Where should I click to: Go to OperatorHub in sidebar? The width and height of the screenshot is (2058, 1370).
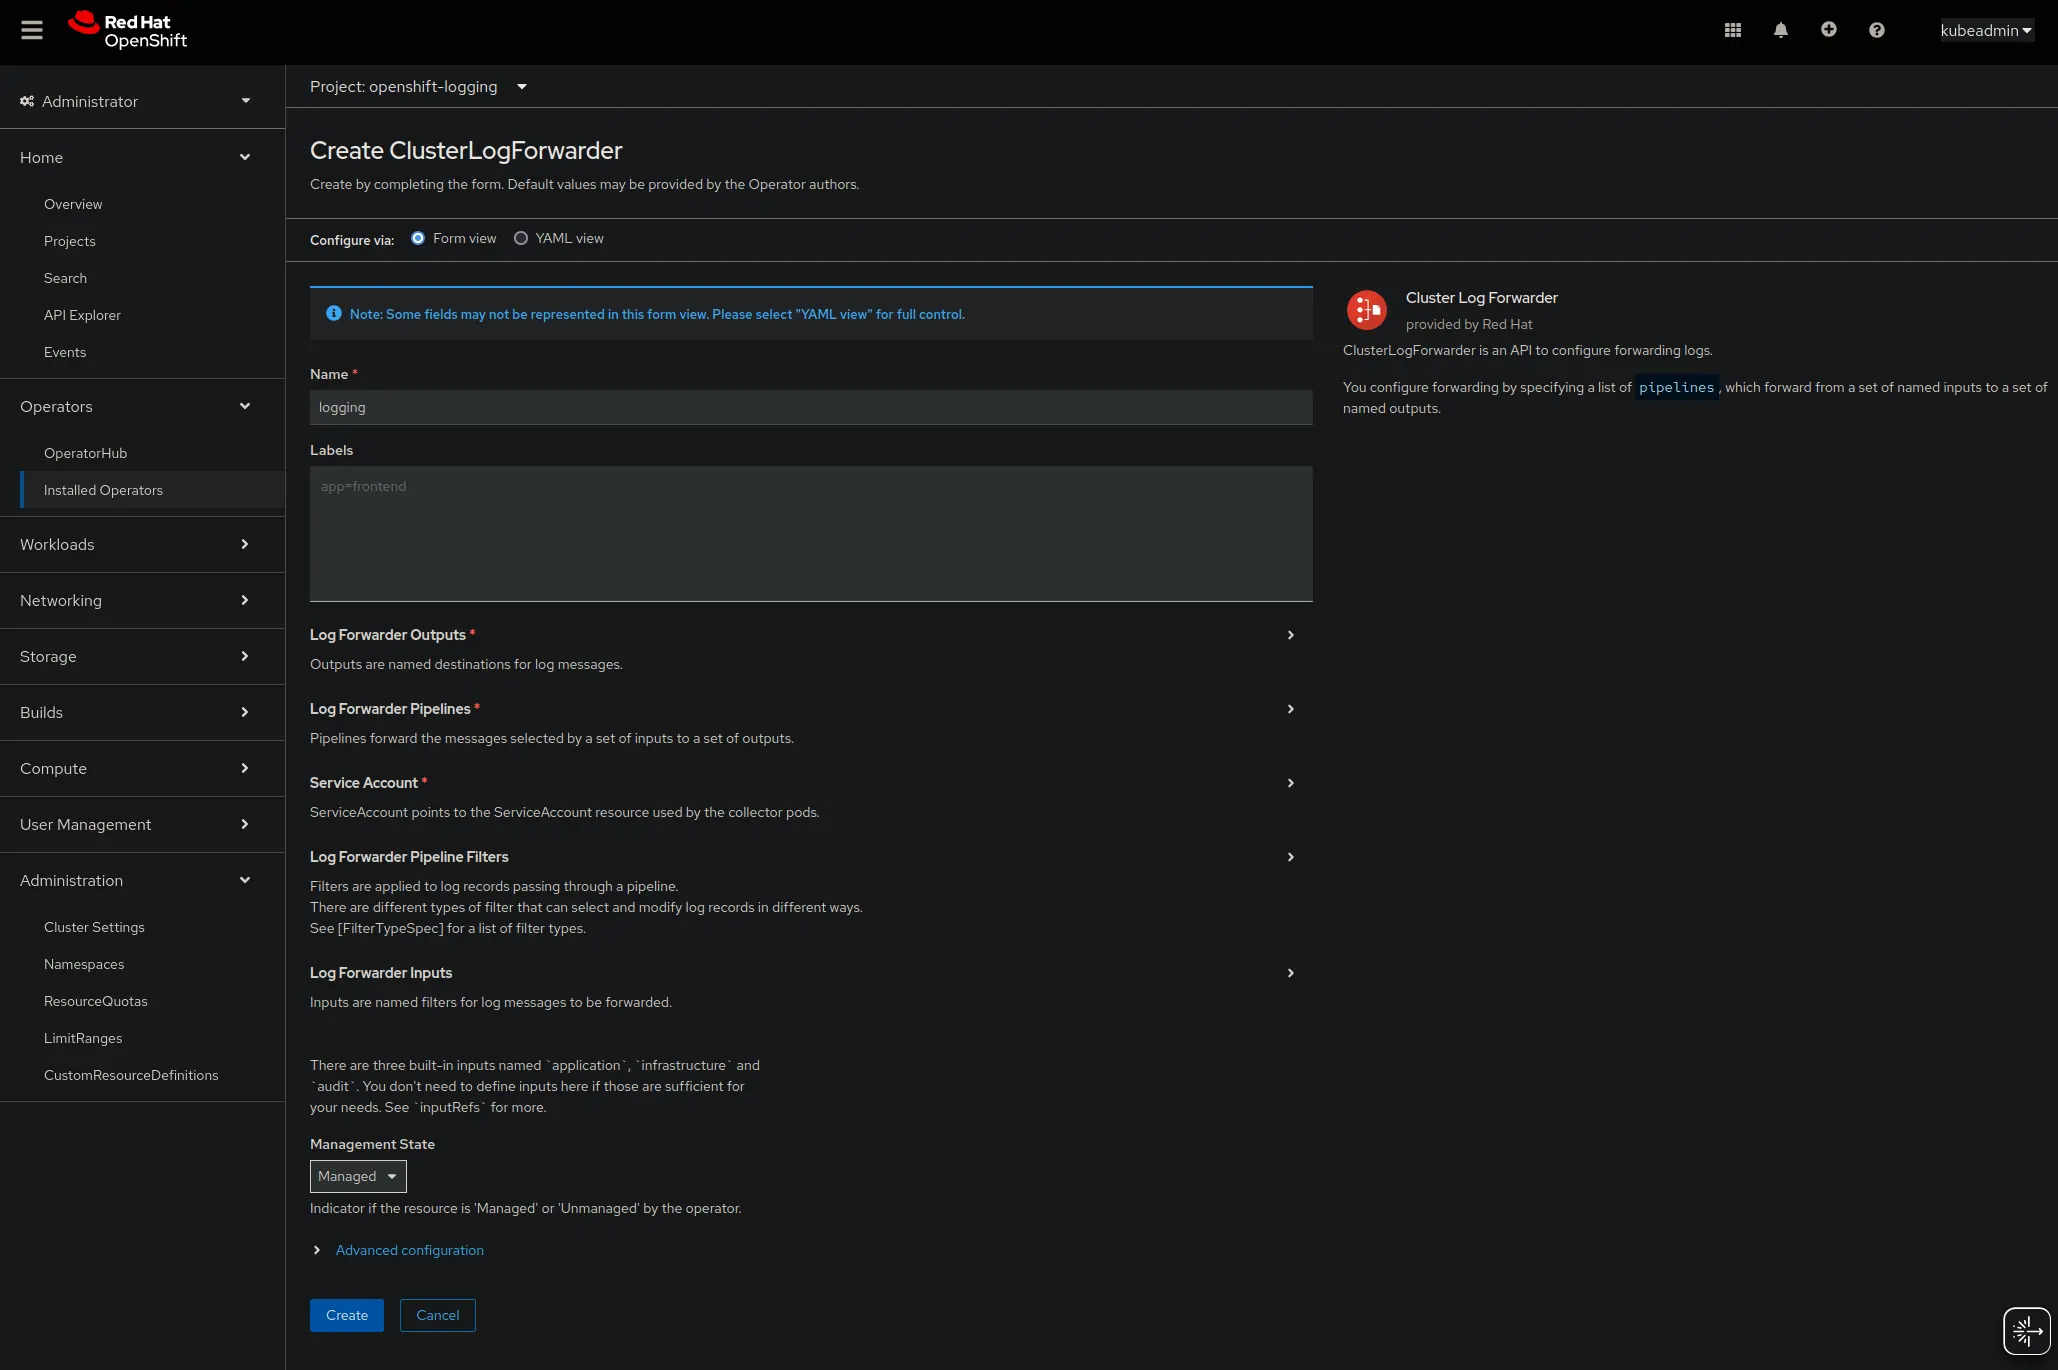coord(85,453)
